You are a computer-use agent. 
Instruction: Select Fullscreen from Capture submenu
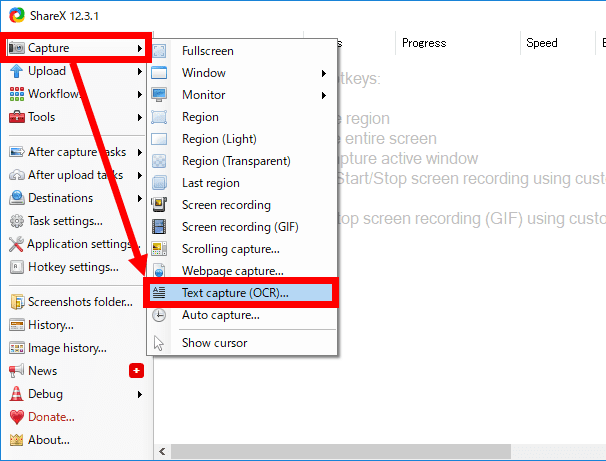[242, 51]
